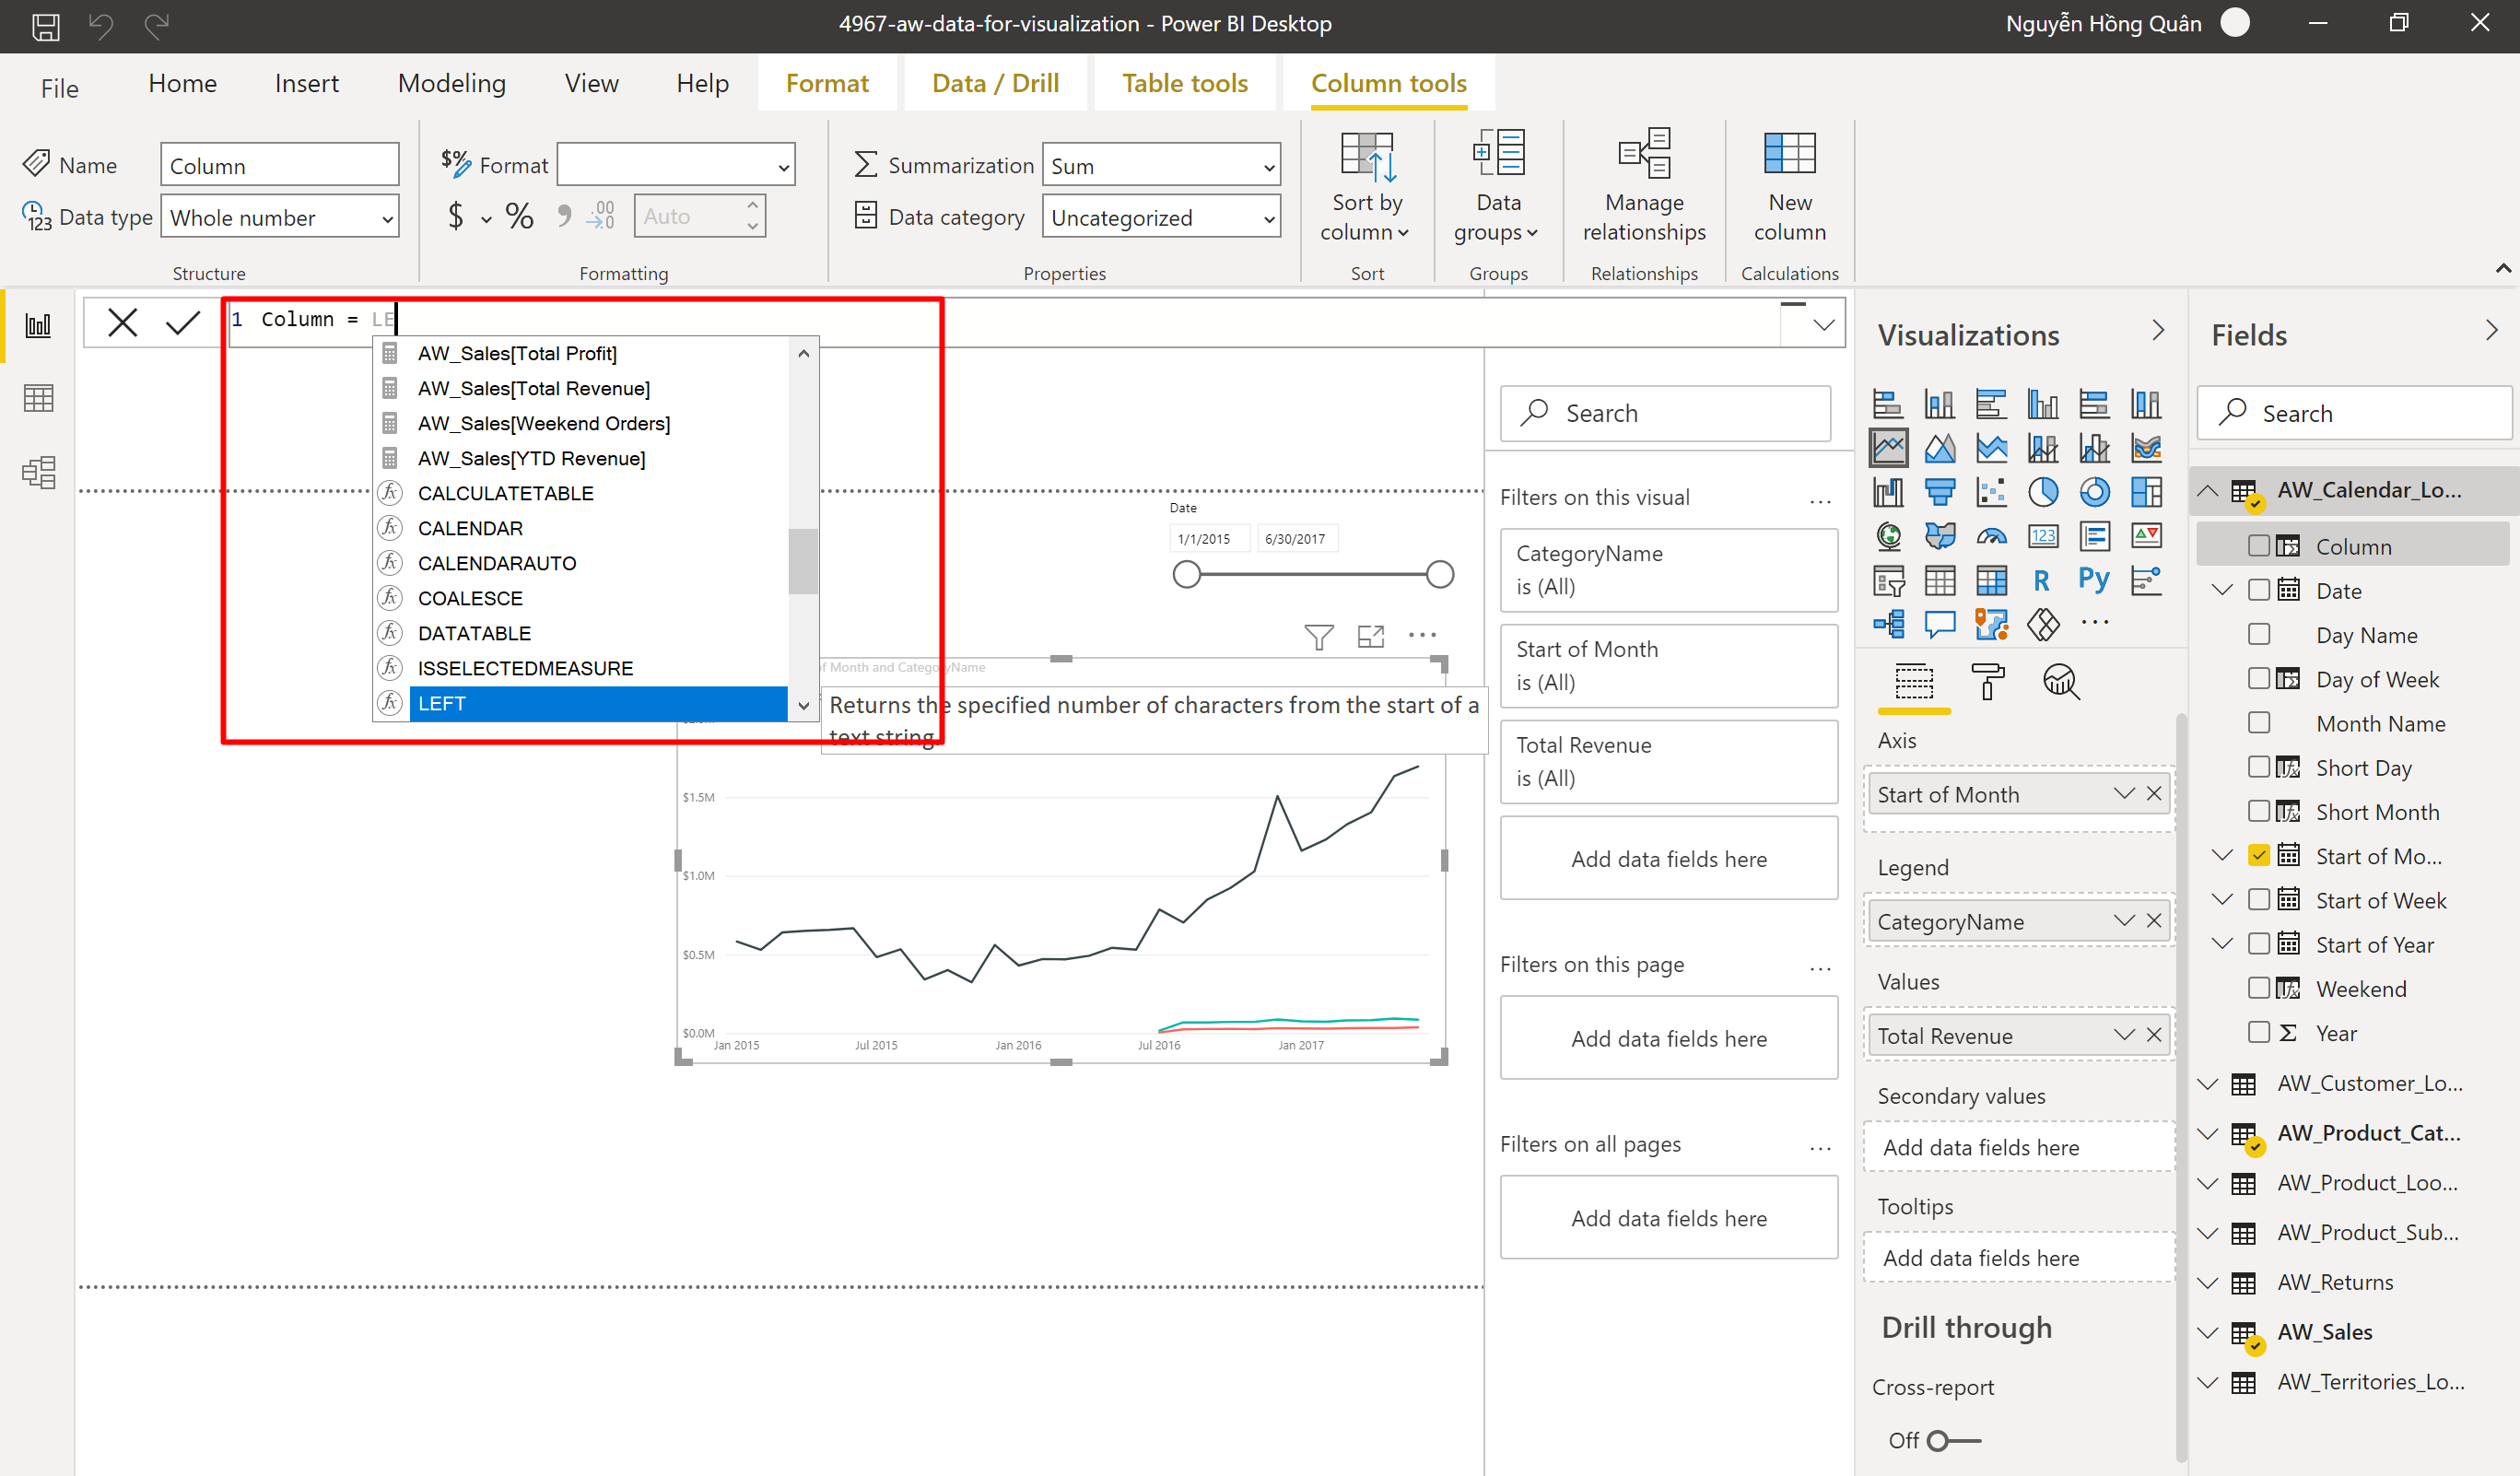Open the Analytics pane
This screenshot has height=1476, width=2520.
pyautogui.click(x=2060, y=682)
